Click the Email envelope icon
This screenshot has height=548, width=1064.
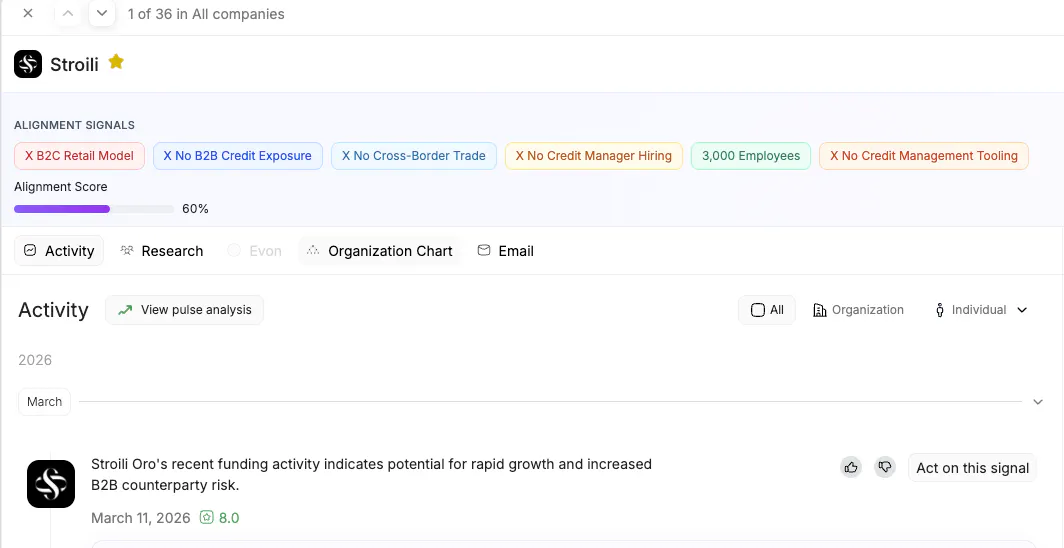pyautogui.click(x=484, y=250)
